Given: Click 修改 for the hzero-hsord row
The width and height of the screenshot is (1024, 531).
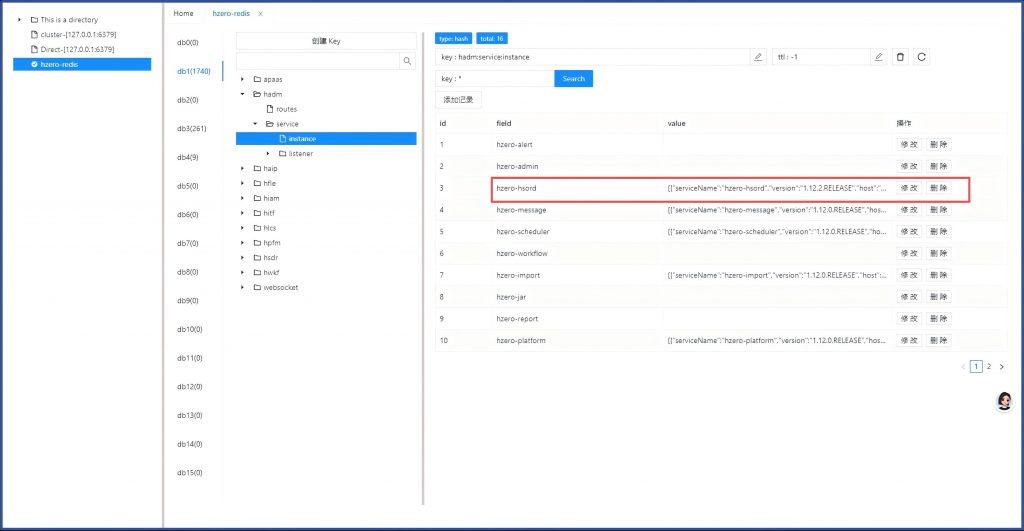Looking at the screenshot, I should pyautogui.click(x=908, y=188).
